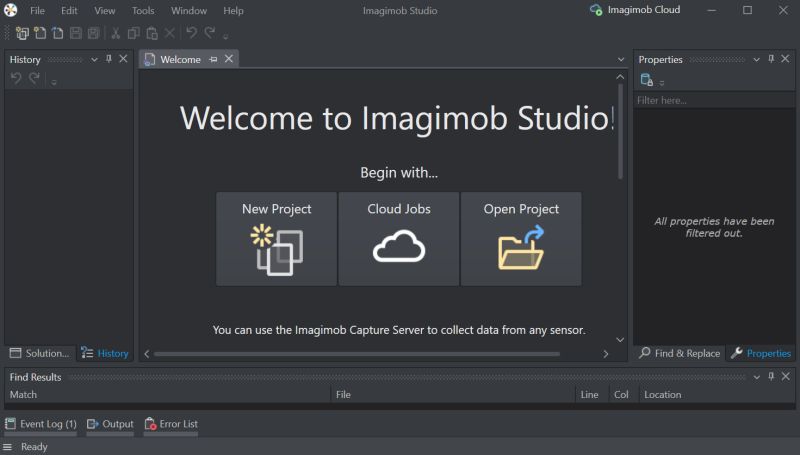The image size is (800, 455).
Task: Click the Redo icon in main toolbar
Action: pos(209,33)
